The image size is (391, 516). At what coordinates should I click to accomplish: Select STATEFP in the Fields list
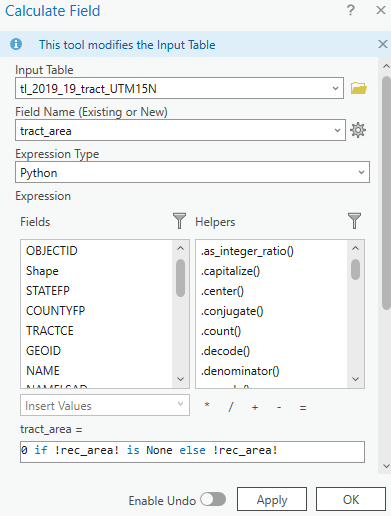pyautogui.click(x=48, y=291)
